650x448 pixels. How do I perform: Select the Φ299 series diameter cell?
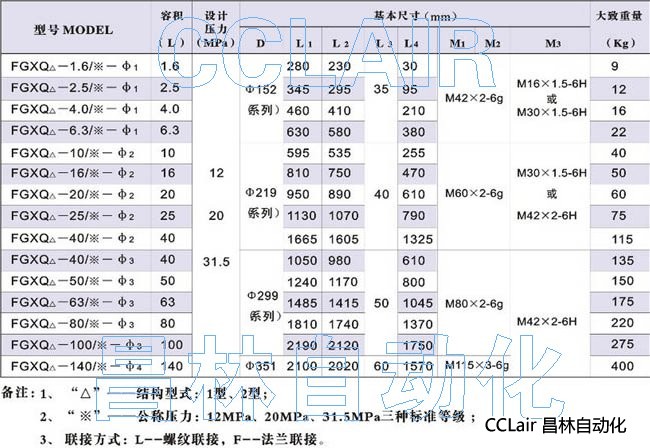pyautogui.click(x=263, y=304)
